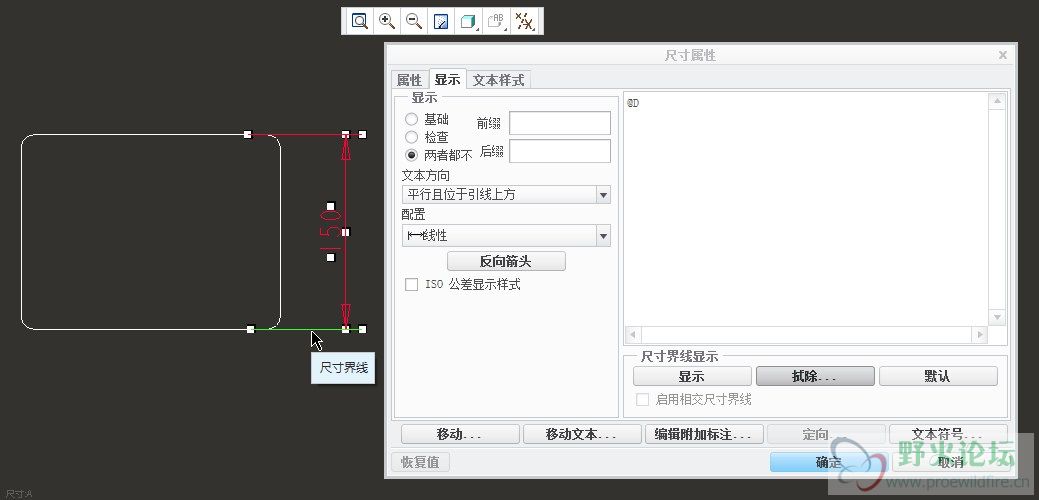Click the 默认 button
1039x500 pixels.
pos(938,376)
